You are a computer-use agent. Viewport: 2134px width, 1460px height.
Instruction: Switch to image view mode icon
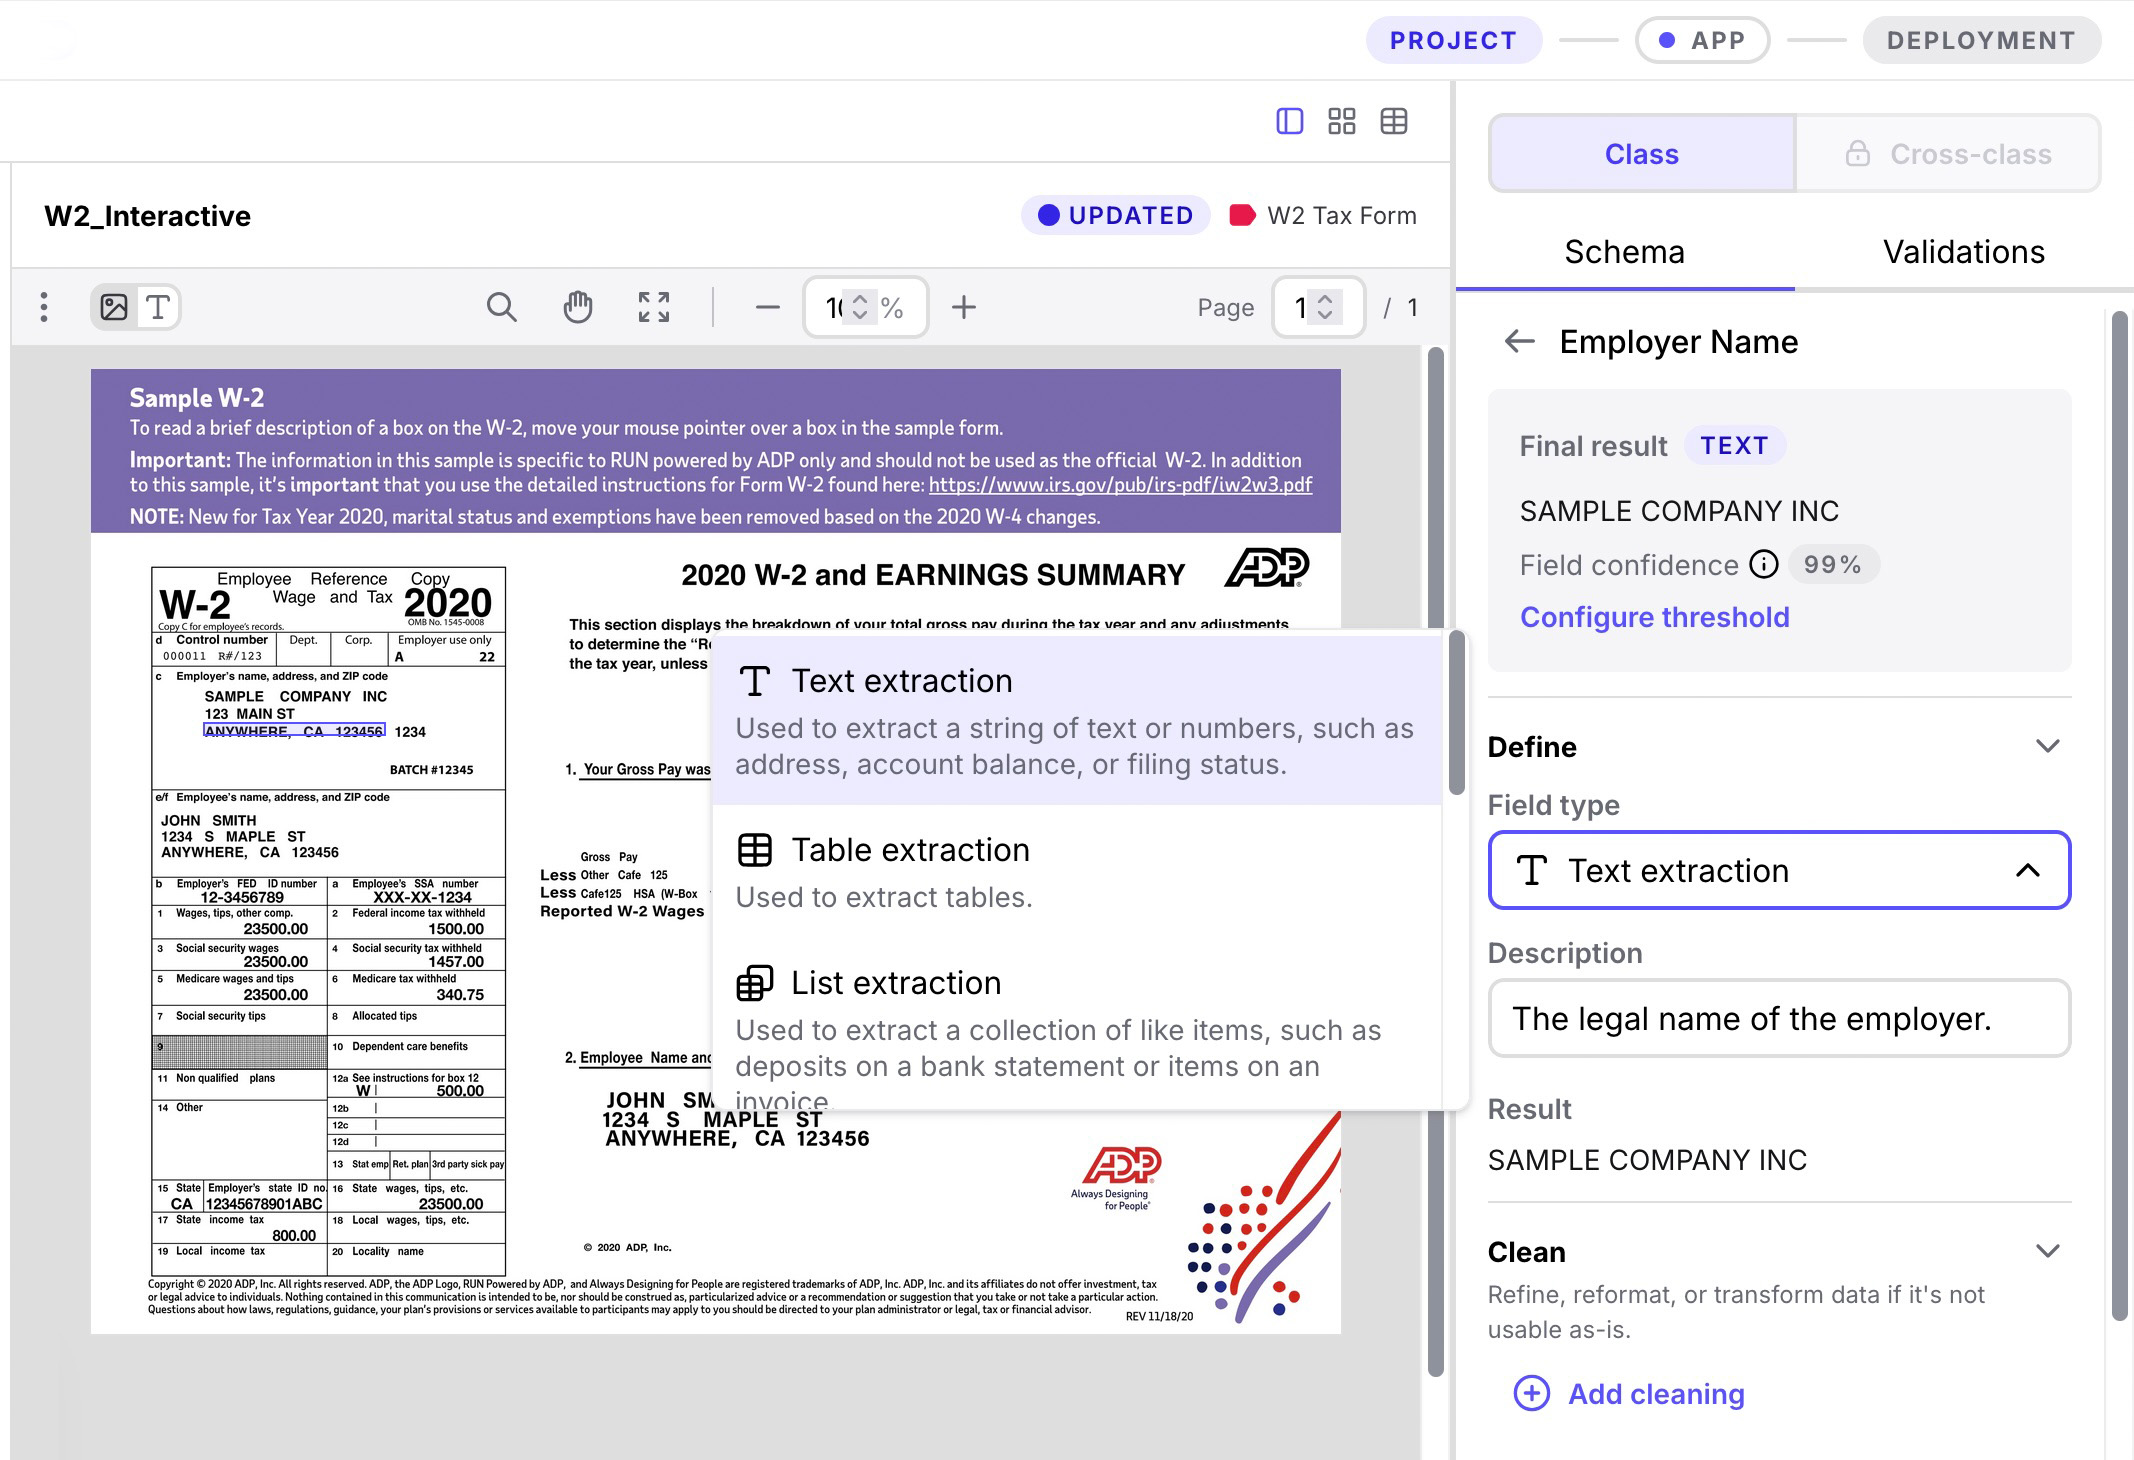tap(114, 307)
